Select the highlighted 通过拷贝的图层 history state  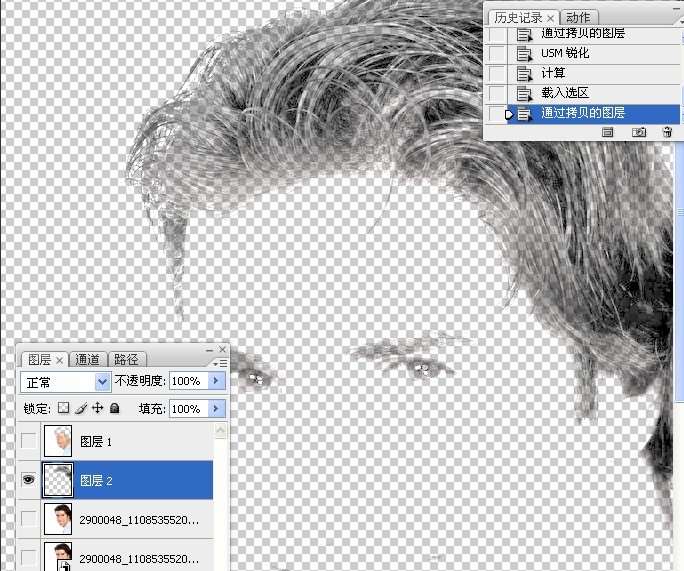point(583,113)
